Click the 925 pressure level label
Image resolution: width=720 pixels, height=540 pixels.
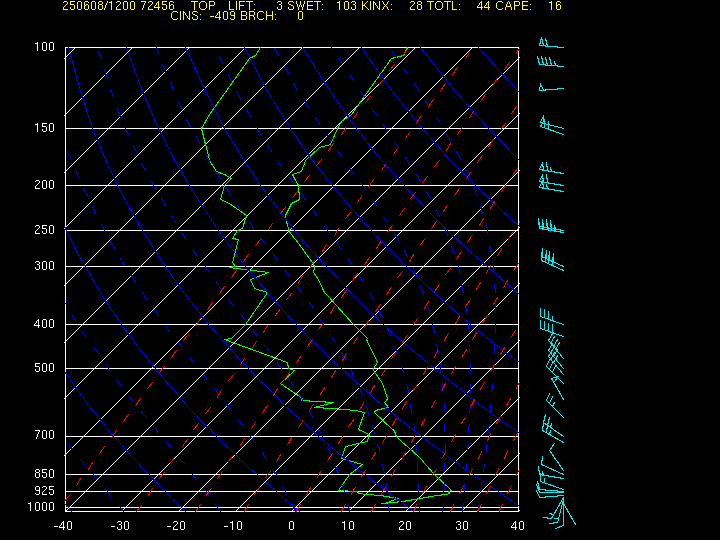[45, 491]
